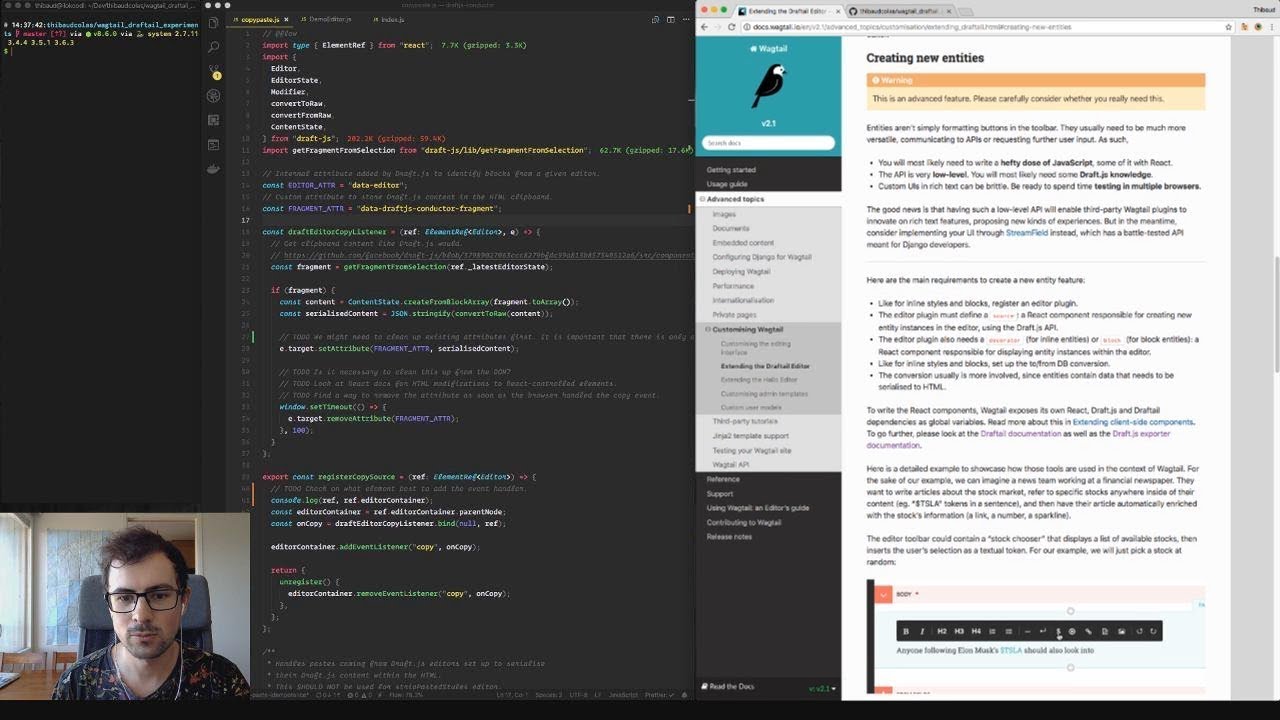
Task: Open Release notes in sidebar
Action: click(x=729, y=537)
